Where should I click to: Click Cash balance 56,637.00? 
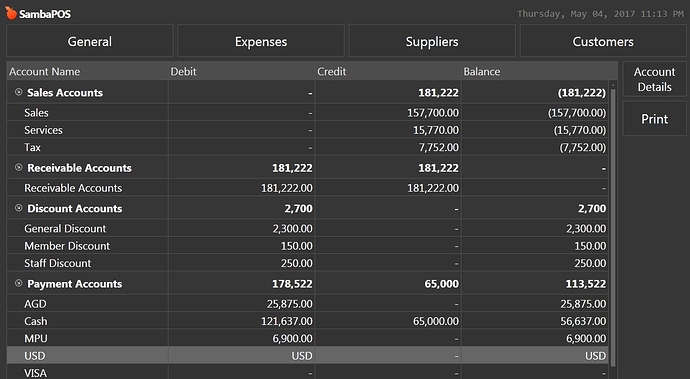tap(583, 321)
